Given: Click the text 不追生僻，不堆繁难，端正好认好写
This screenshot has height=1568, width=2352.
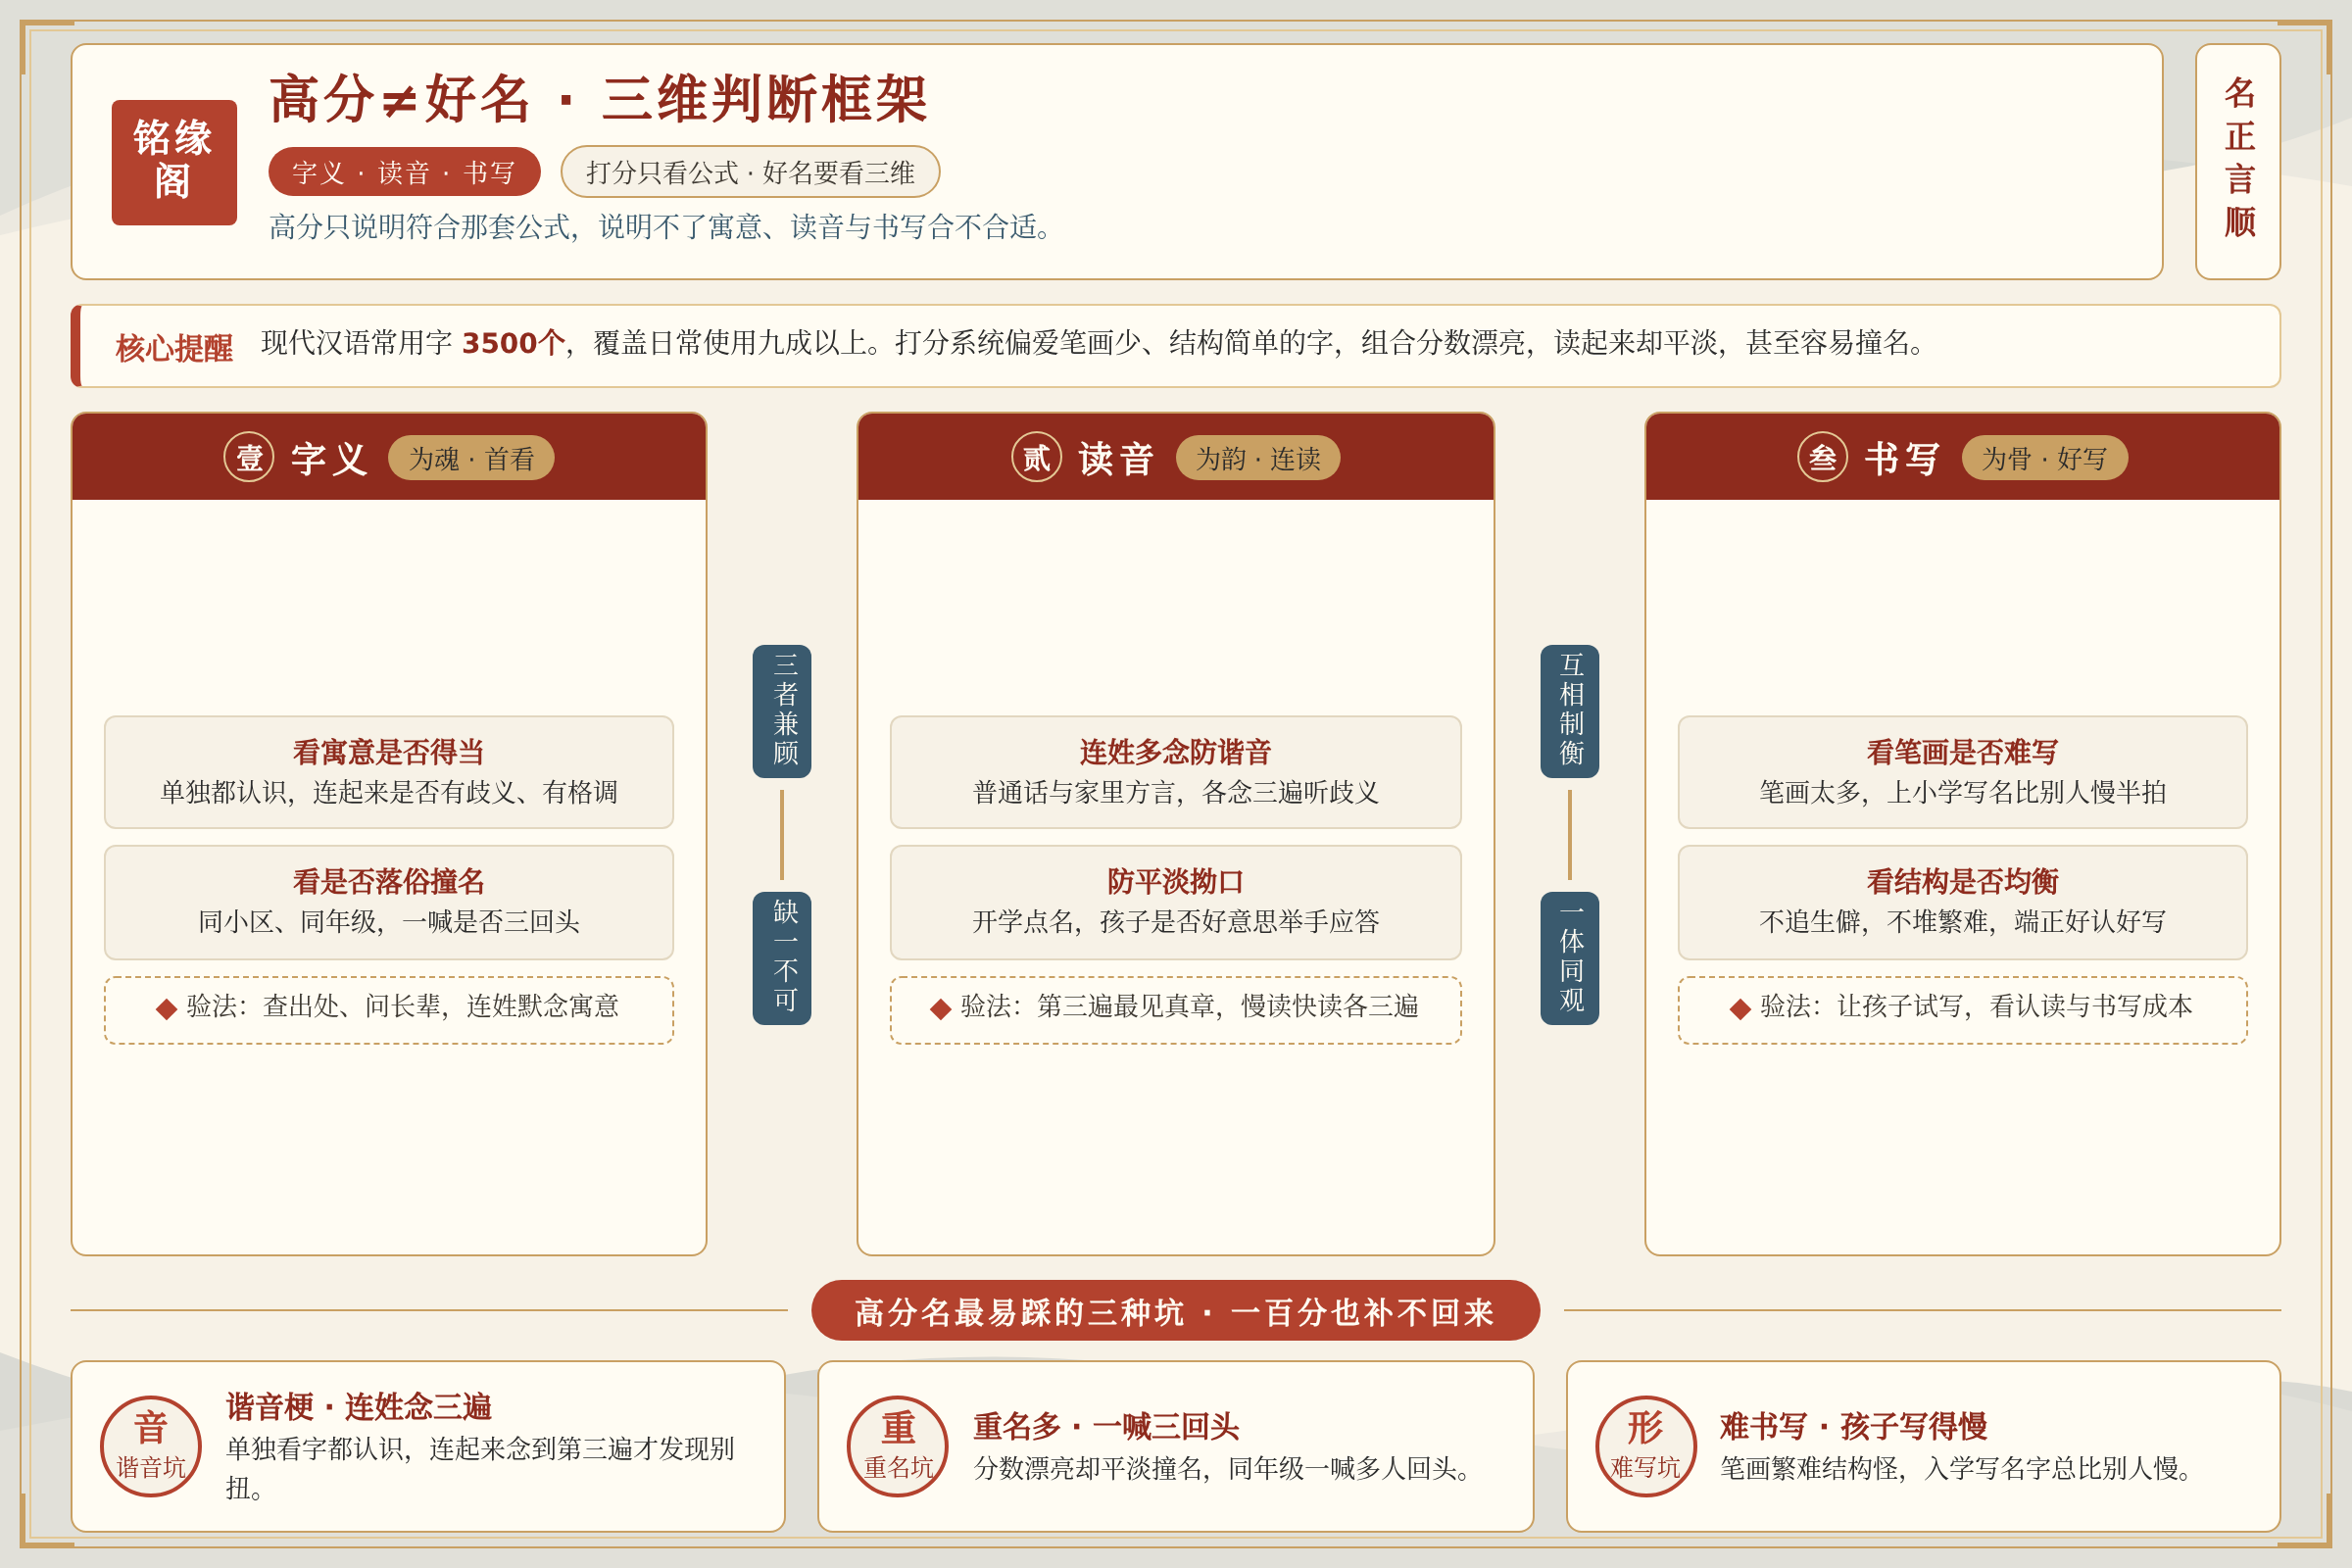Looking at the screenshot, I should pos(1962,921).
